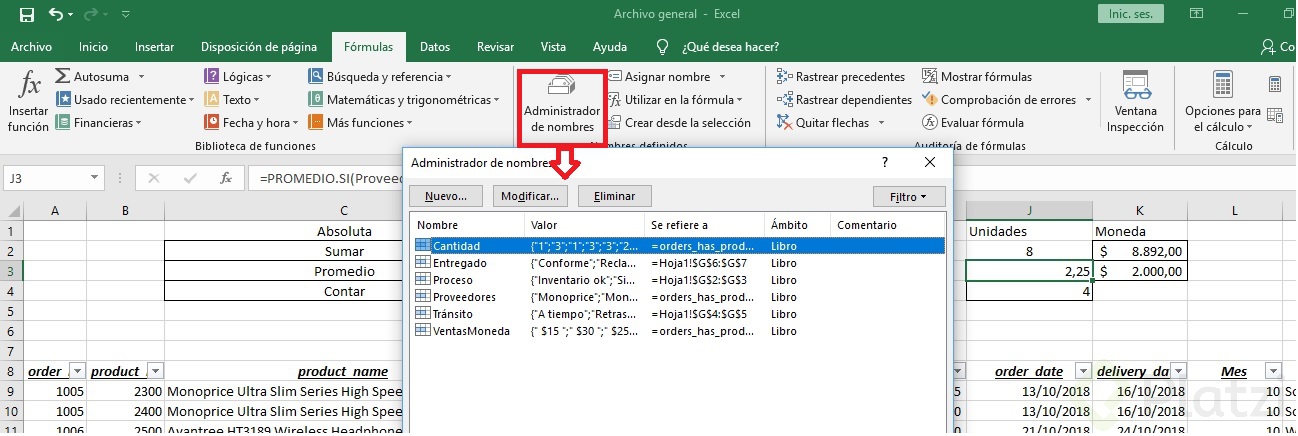Select the VentasMoneda name row
The image size is (1298, 436).
coord(677,331)
